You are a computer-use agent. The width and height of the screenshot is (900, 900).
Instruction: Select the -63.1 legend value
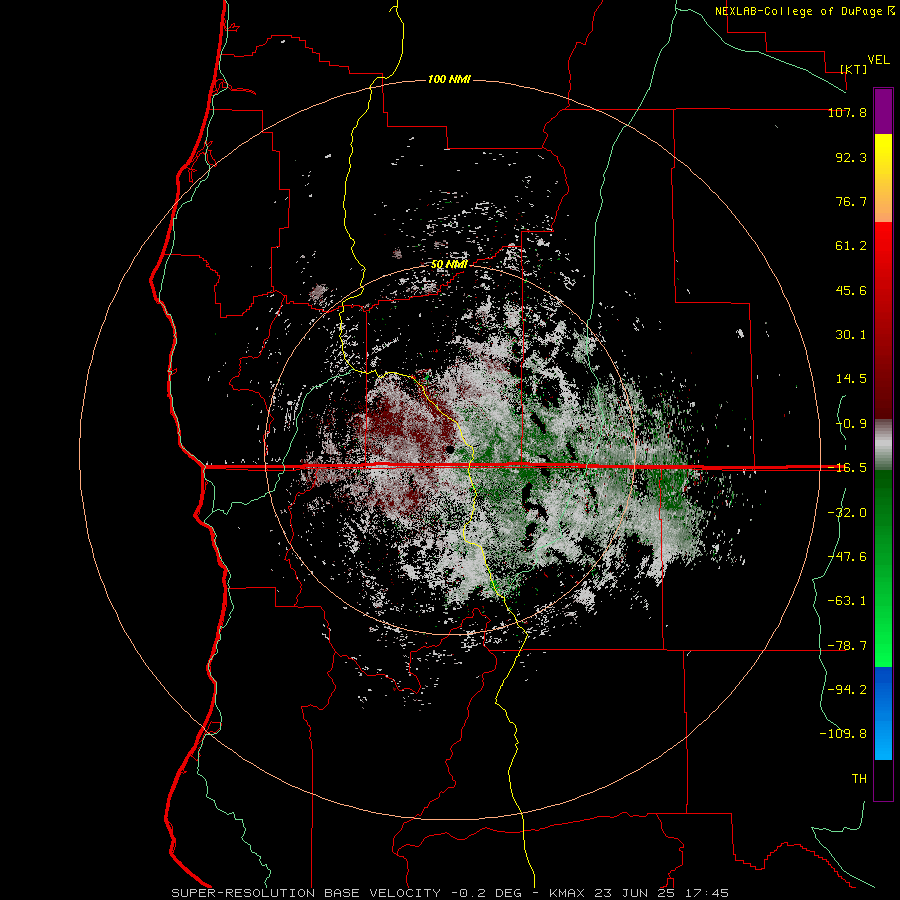847,600
